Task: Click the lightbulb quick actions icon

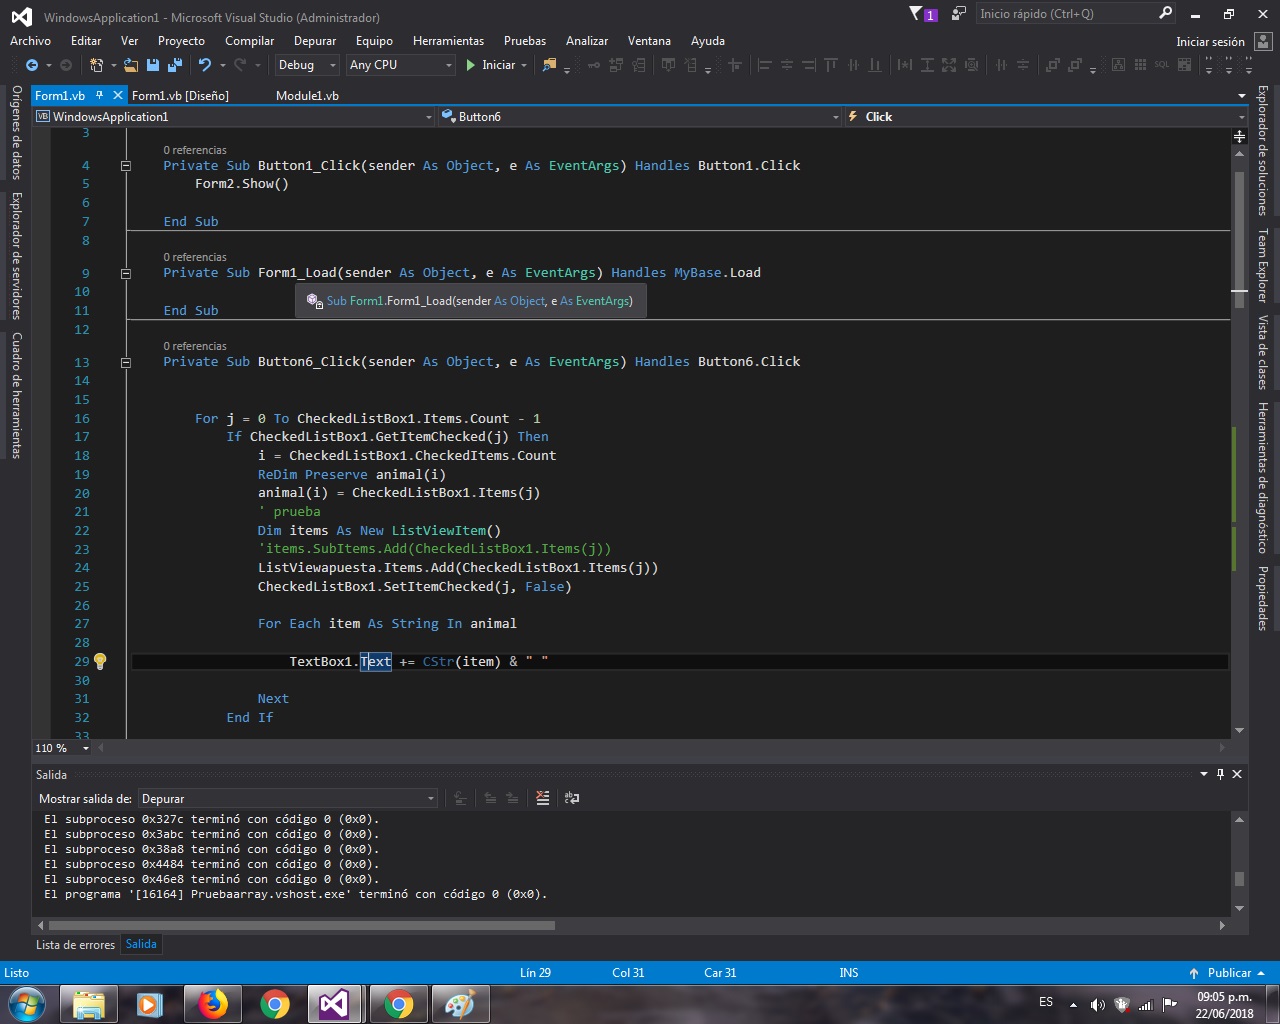Action: click(x=100, y=661)
